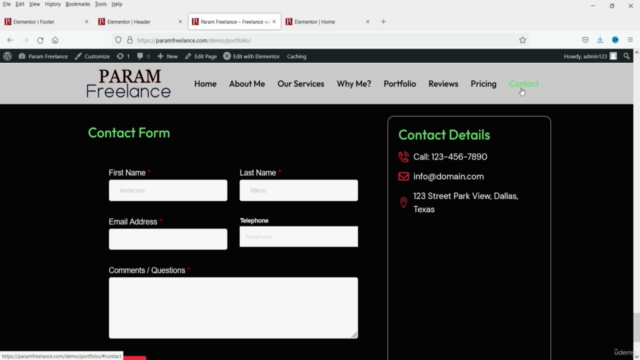The image size is (640, 360).
Task: Click Param Freelance in the admin bar
Action: point(43,56)
